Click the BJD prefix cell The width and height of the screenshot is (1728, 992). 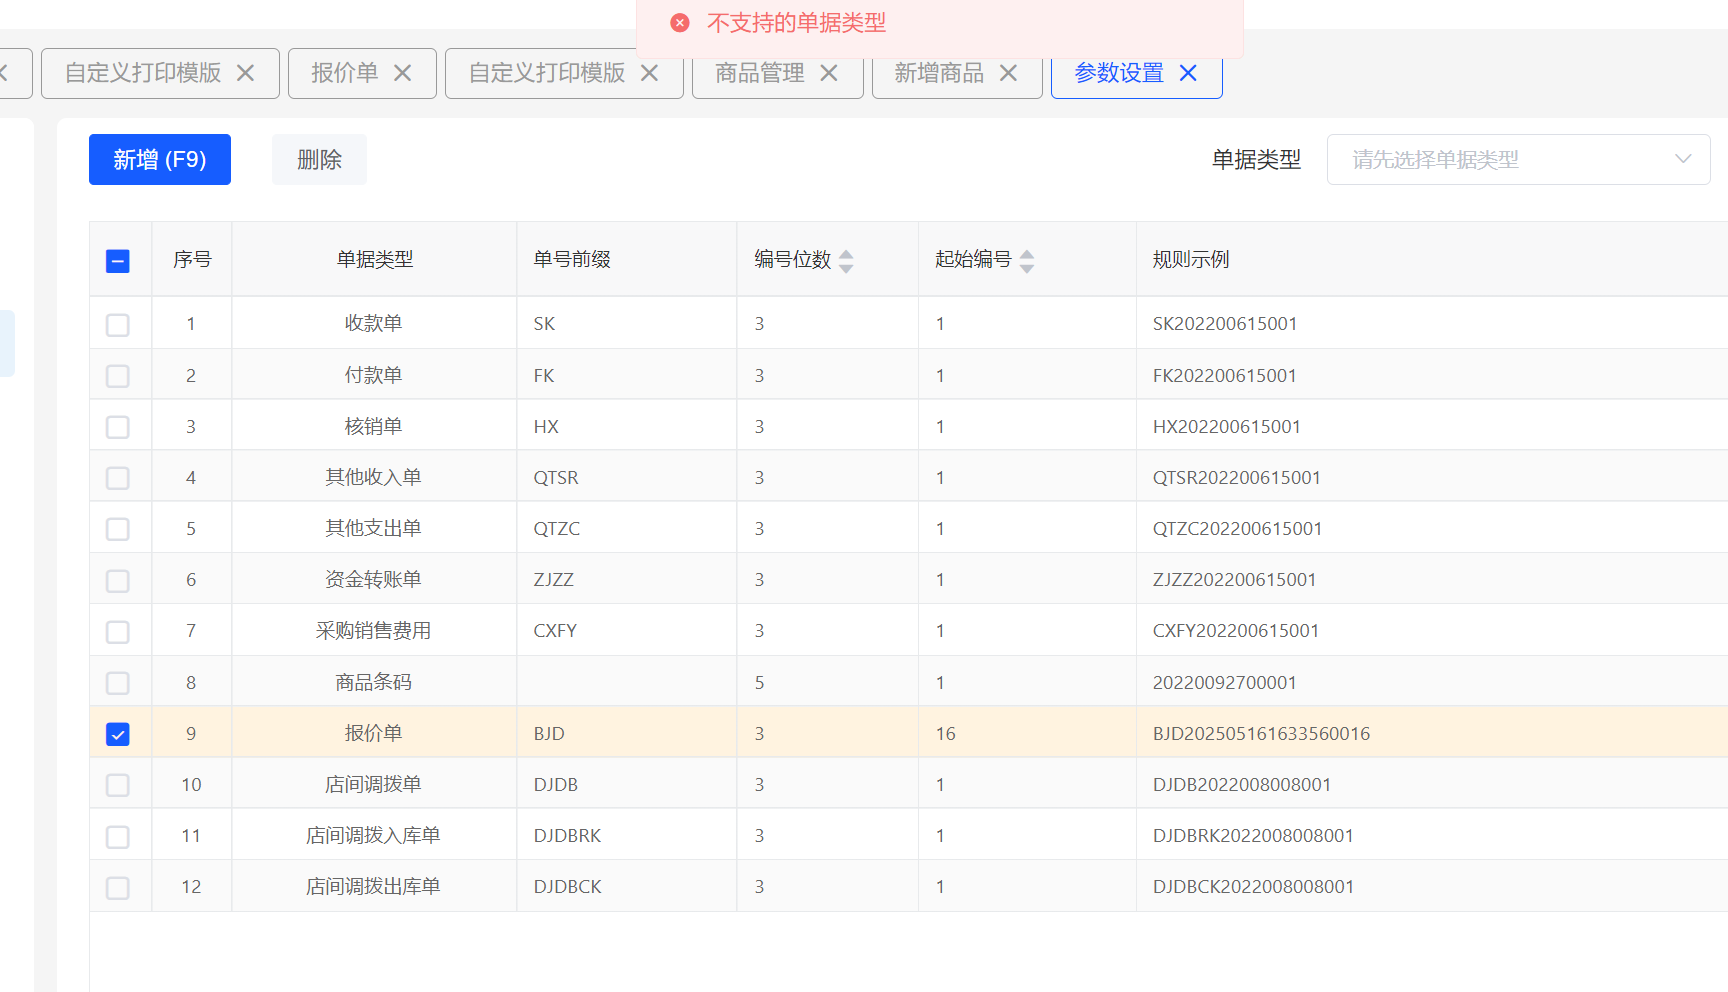point(627,733)
